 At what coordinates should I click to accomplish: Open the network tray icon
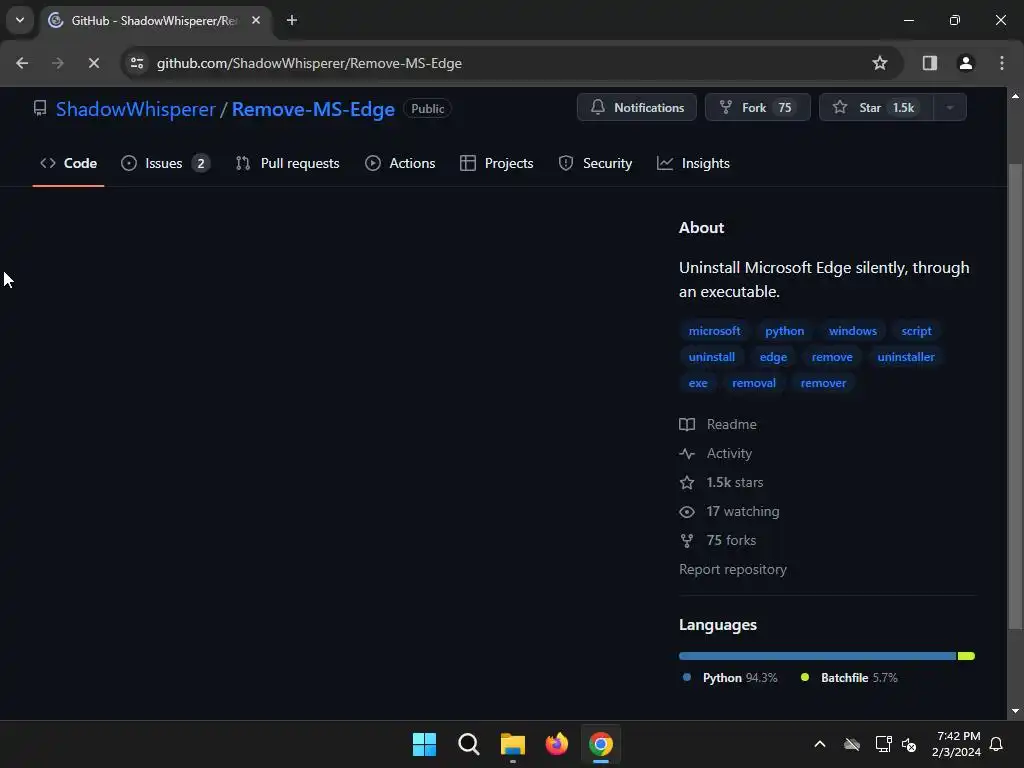(883, 744)
